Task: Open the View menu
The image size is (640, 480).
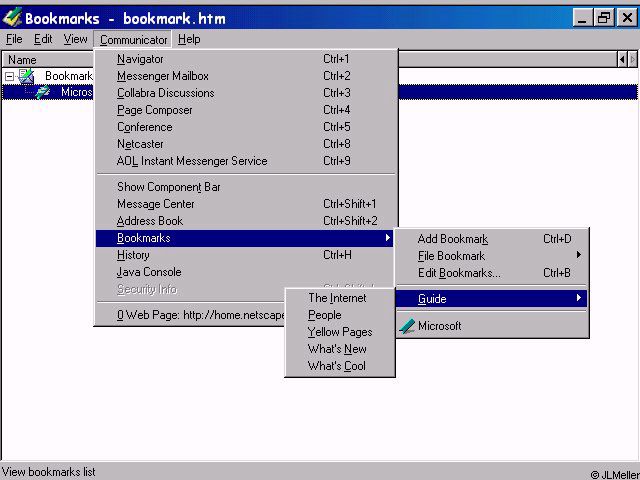Action: coord(75,39)
